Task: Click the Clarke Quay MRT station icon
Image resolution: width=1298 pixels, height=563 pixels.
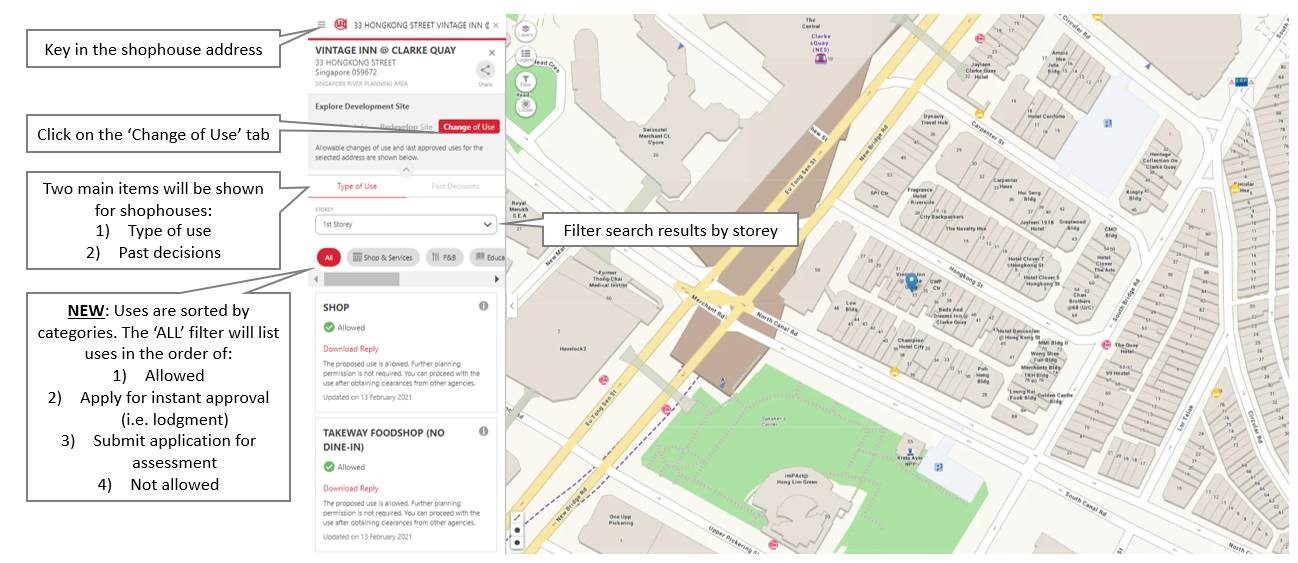Action: point(822,58)
